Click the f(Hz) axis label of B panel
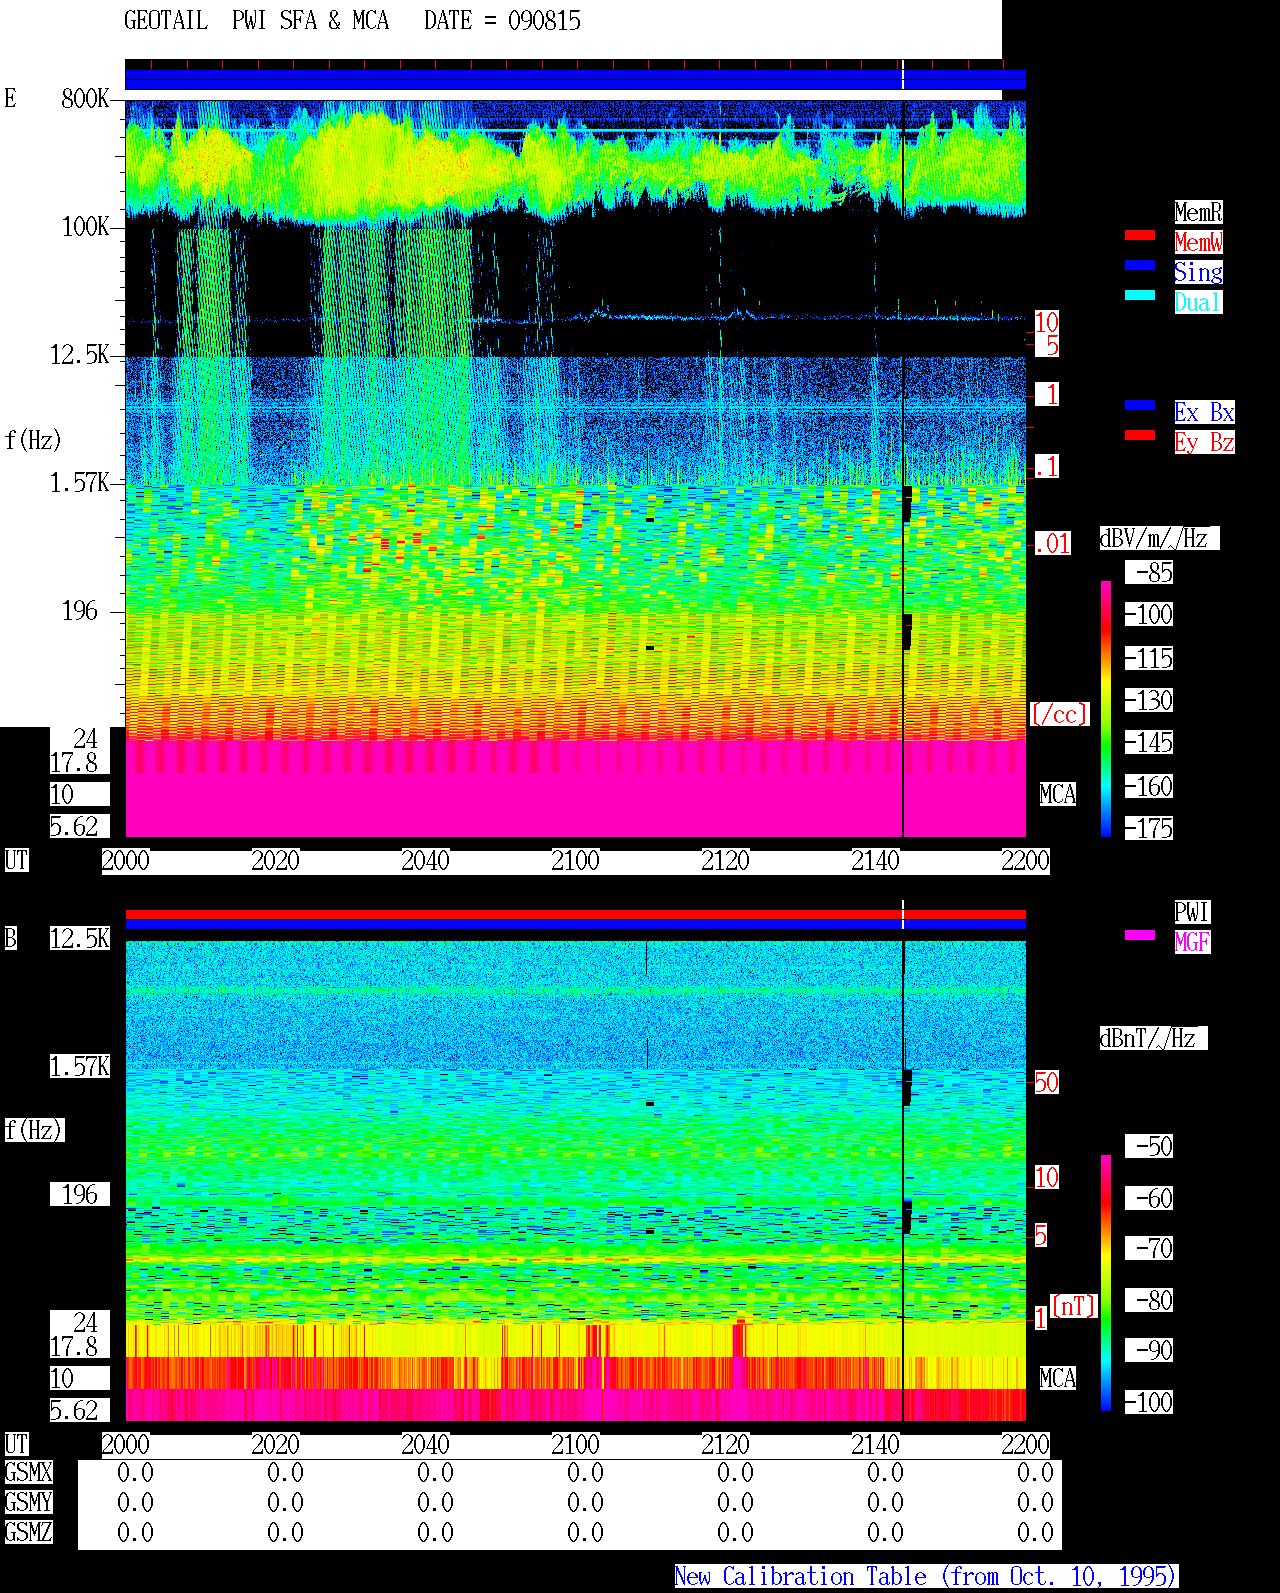 click(x=34, y=1130)
